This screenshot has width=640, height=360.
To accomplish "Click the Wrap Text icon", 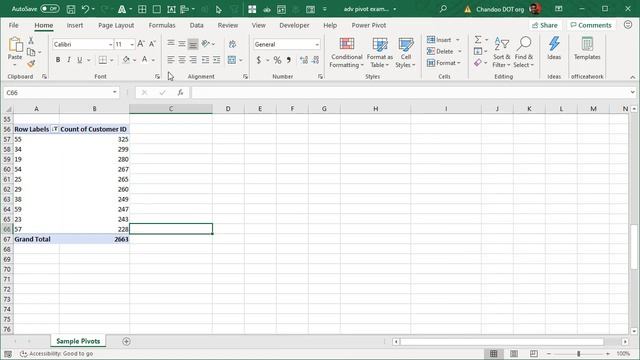I will point(232,44).
